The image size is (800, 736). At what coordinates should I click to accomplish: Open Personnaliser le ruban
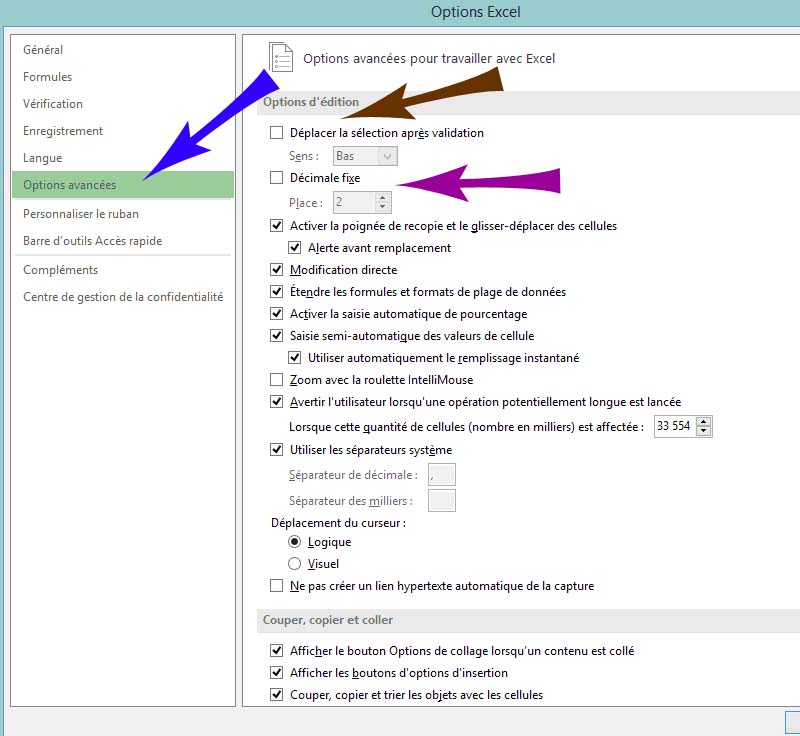(x=81, y=214)
